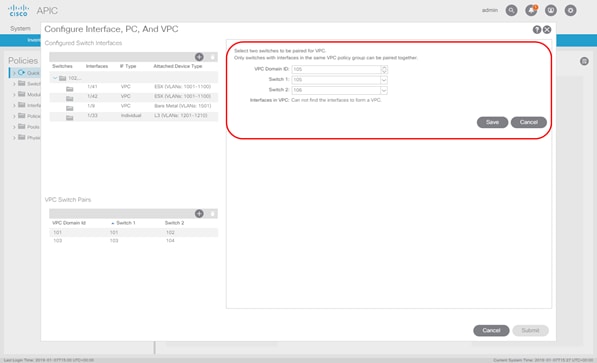Click the round icon right of the Policies pane
Image resolution: width=597 pixels, height=363 pixels.
584,61
